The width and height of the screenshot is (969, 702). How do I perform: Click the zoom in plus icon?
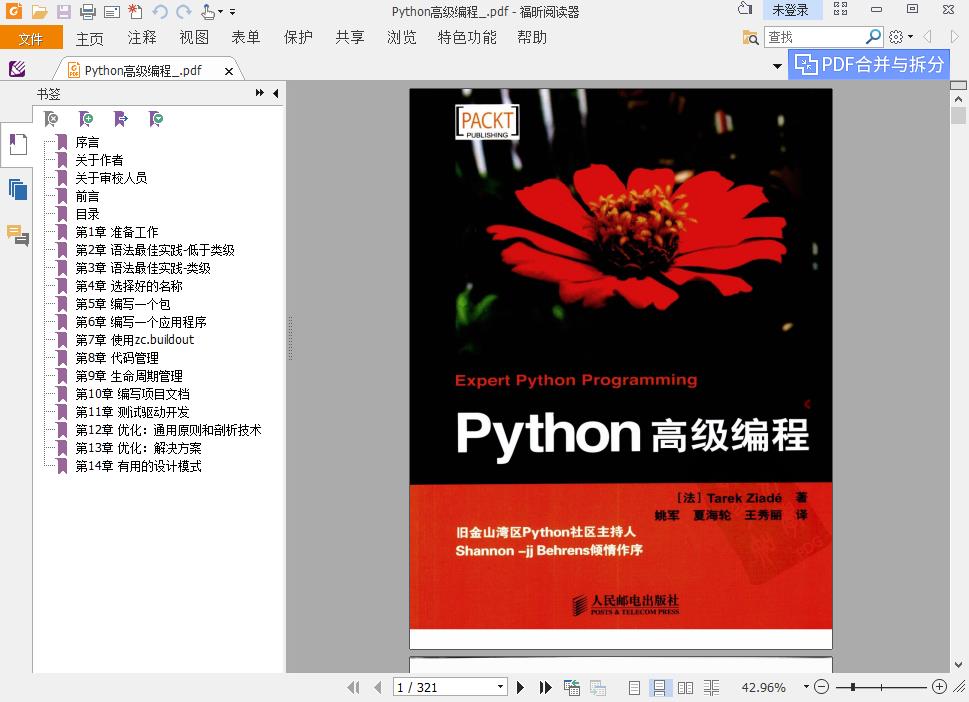939,687
